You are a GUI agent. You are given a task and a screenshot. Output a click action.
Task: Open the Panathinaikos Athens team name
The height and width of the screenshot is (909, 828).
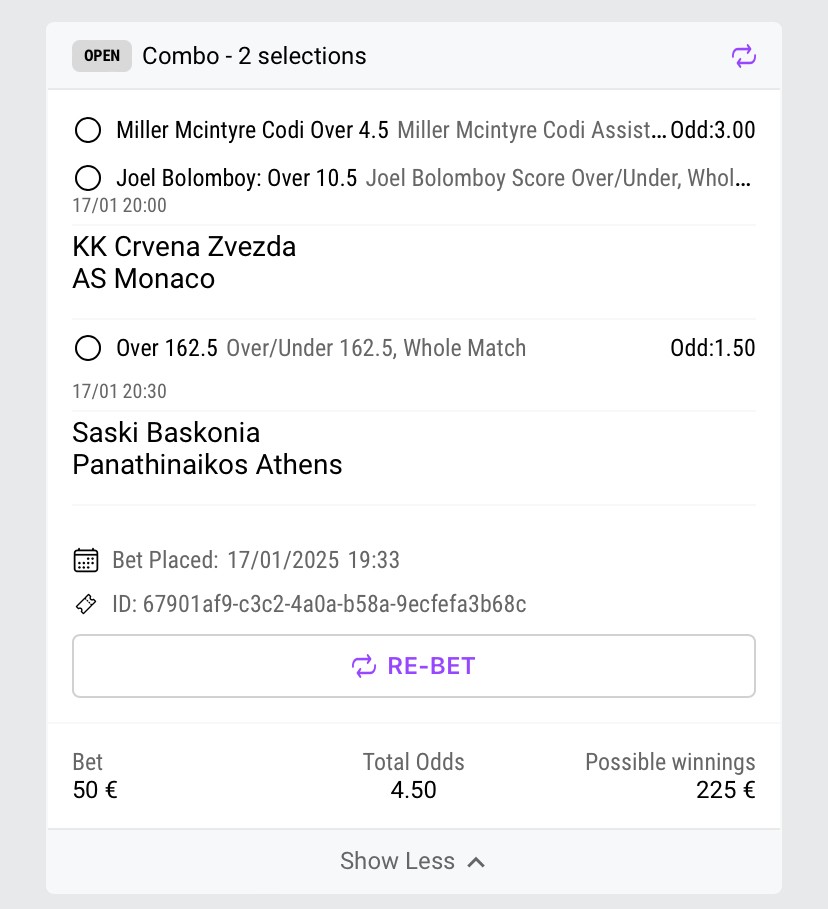[x=207, y=465]
